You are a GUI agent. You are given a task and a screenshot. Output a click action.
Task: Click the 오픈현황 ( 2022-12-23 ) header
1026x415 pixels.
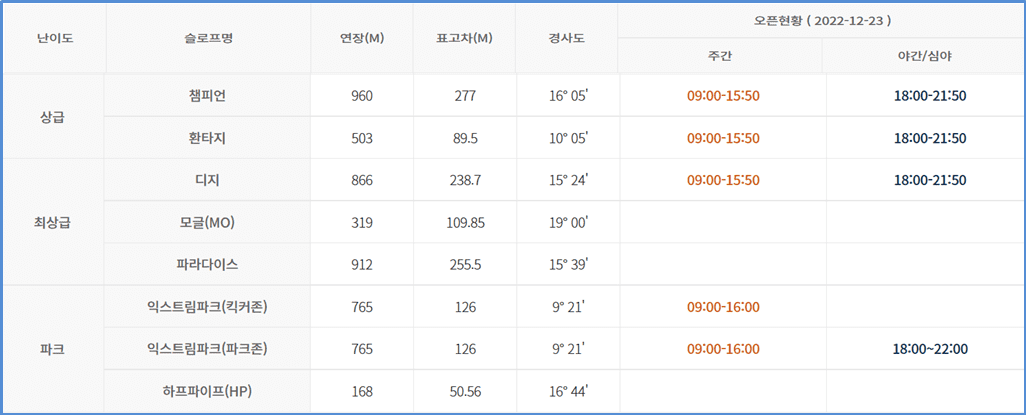pos(821,20)
